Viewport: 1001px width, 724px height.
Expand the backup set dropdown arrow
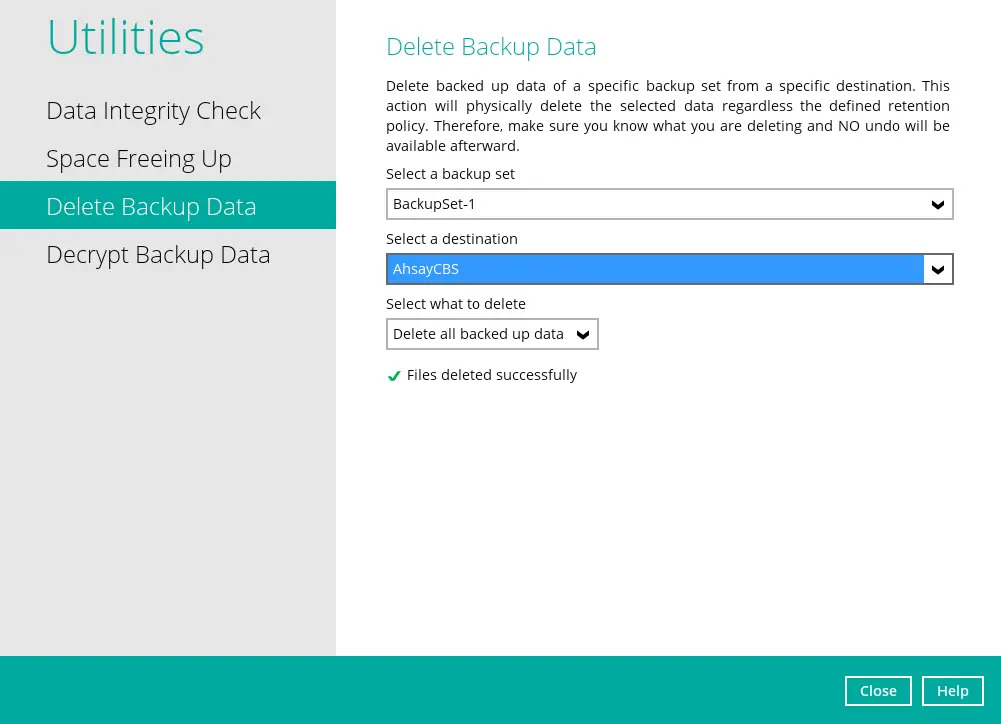[x=938, y=204]
